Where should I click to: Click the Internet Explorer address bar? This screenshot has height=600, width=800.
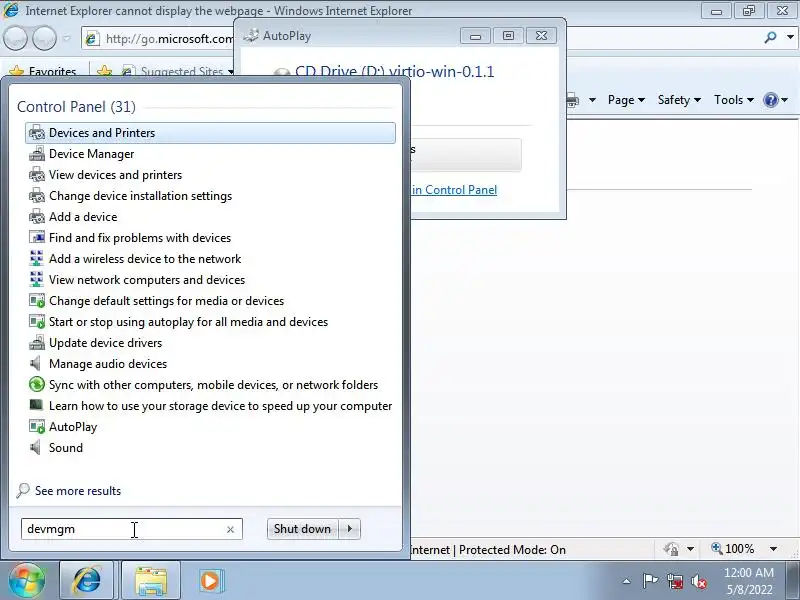(158, 39)
